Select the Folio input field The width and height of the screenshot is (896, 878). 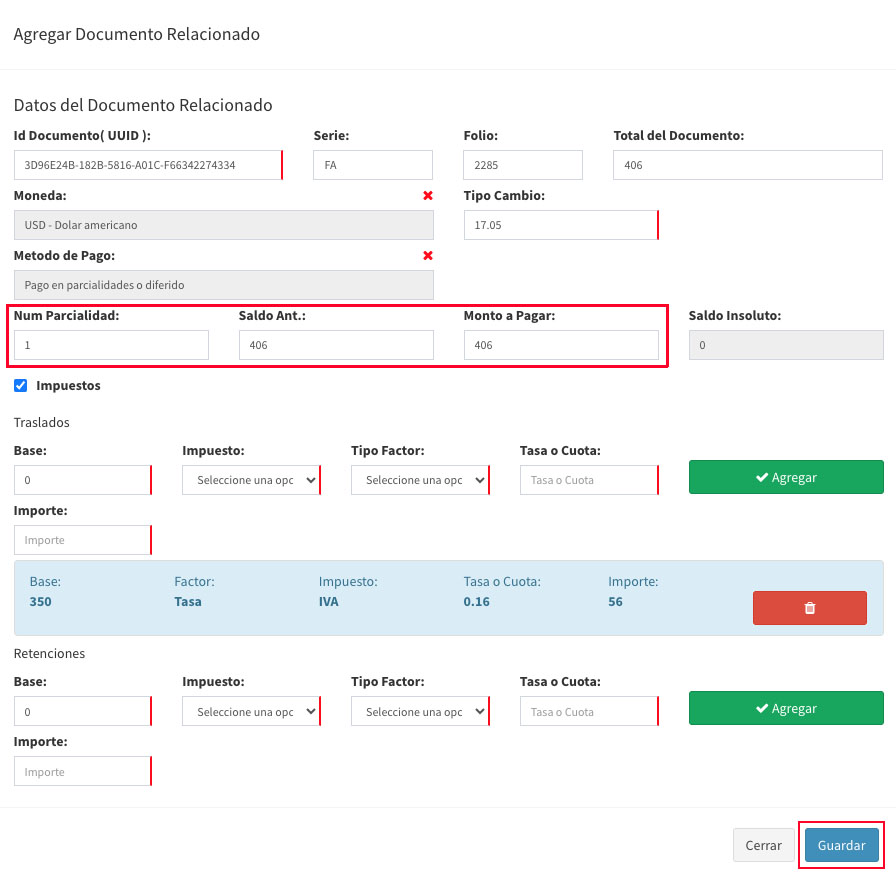(523, 165)
